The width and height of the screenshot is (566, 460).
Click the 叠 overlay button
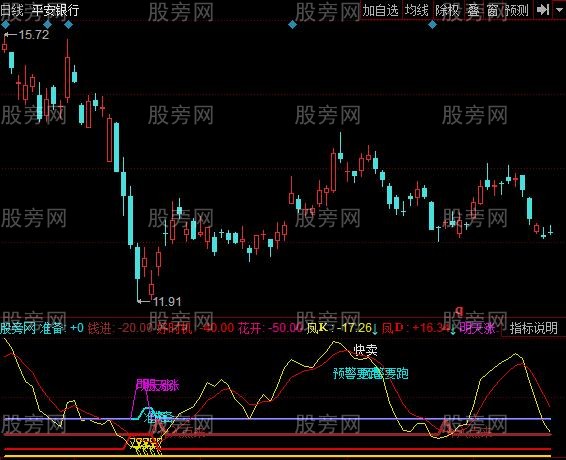pyautogui.click(x=473, y=10)
